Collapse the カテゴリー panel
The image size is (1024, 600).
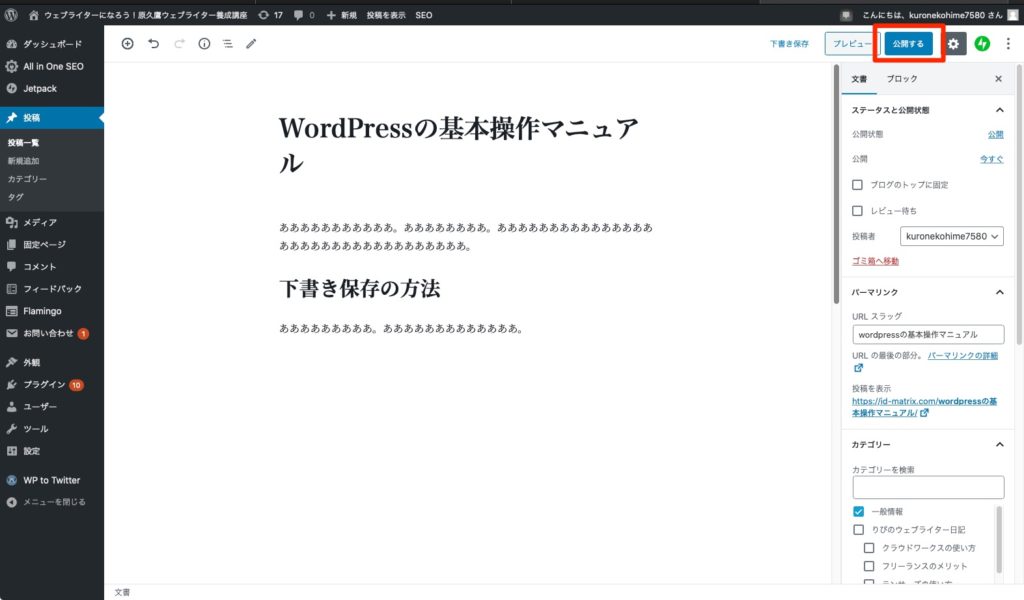[927, 445]
